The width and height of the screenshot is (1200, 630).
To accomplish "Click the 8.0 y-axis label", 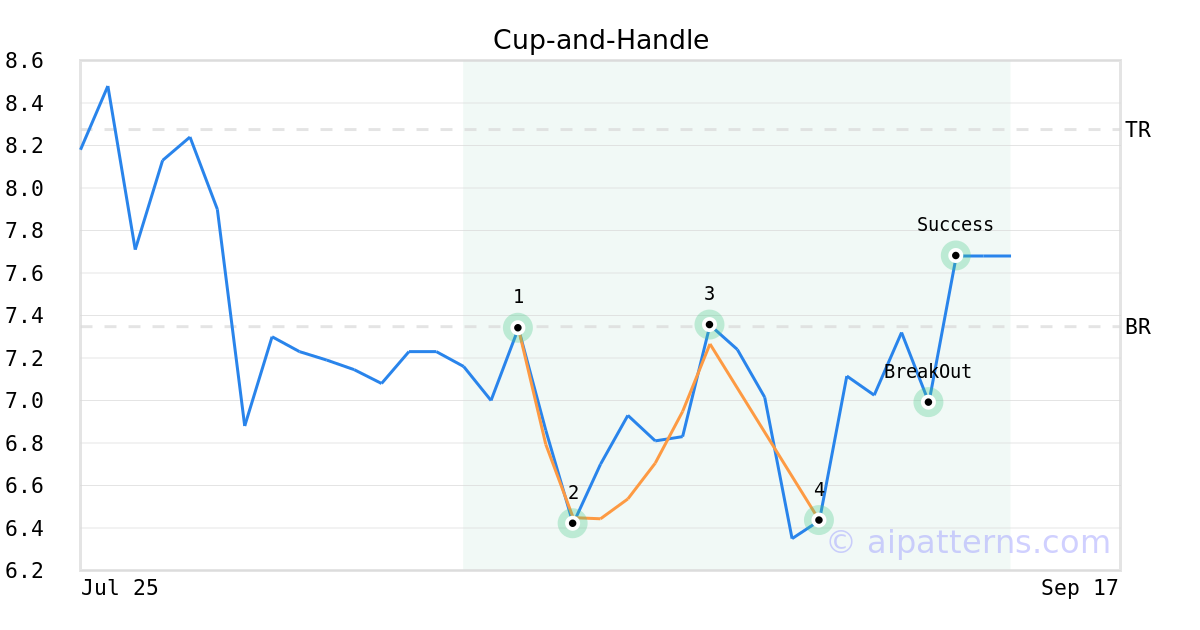I will [24, 188].
